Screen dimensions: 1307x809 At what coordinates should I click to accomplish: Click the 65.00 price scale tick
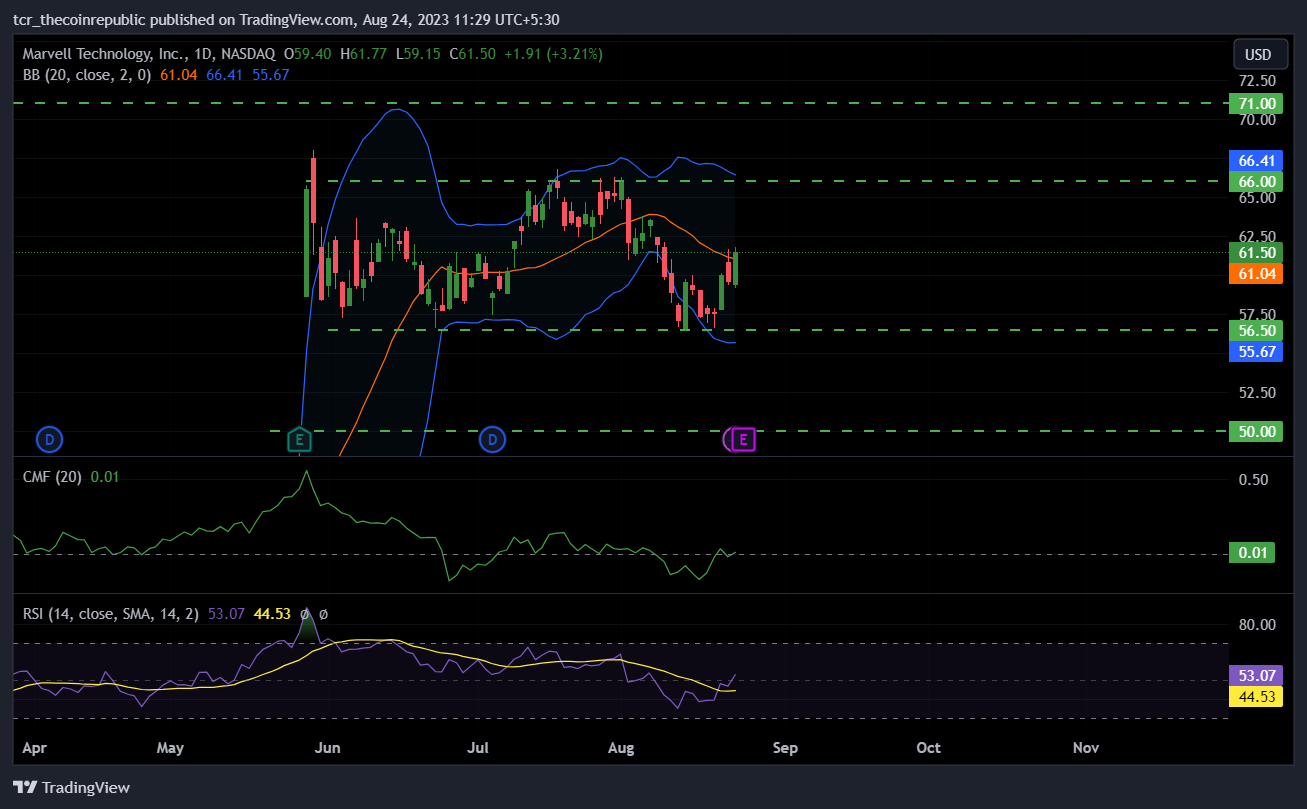click(1256, 198)
